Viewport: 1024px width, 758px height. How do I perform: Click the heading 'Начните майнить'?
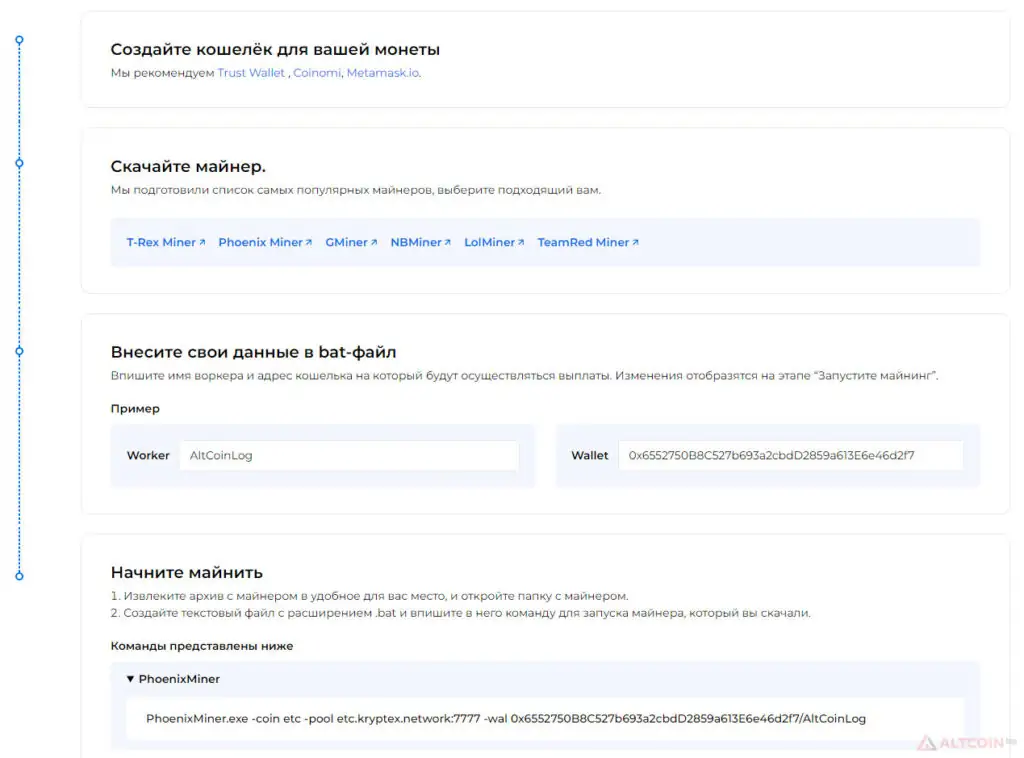click(187, 573)
